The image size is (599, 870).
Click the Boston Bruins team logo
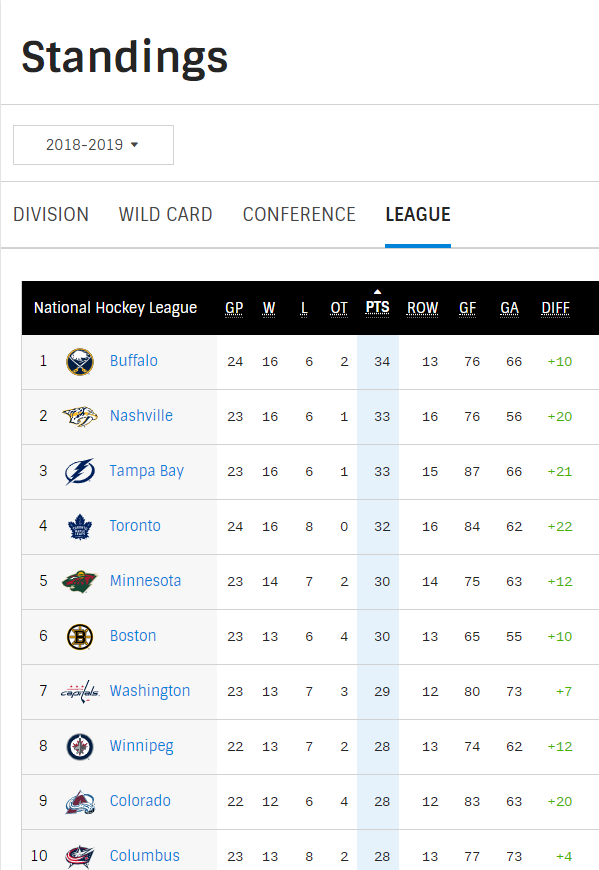point(80,636)
